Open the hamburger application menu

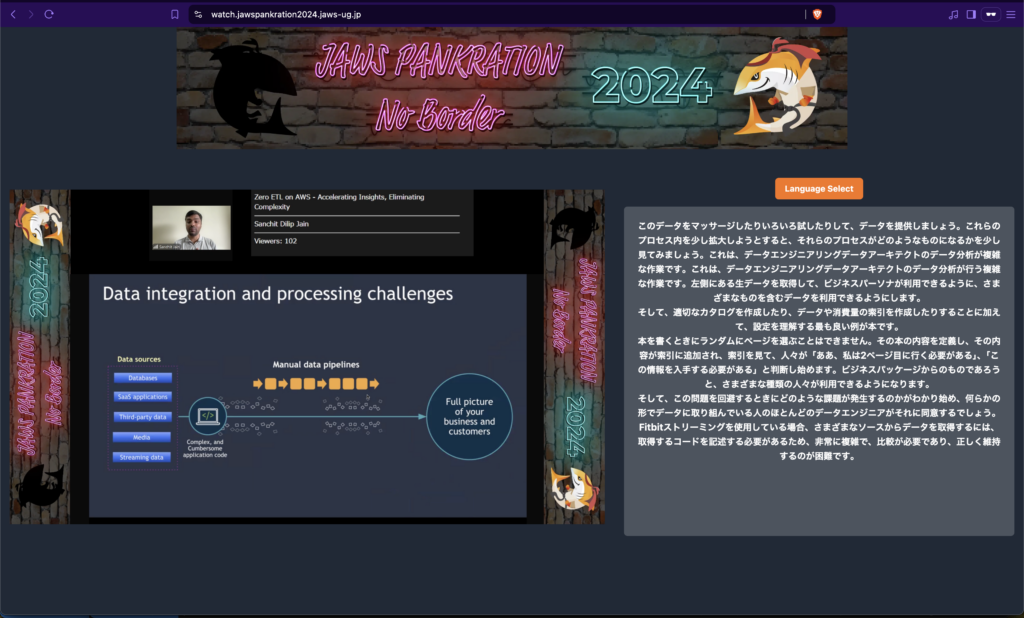pos(1011,14)
